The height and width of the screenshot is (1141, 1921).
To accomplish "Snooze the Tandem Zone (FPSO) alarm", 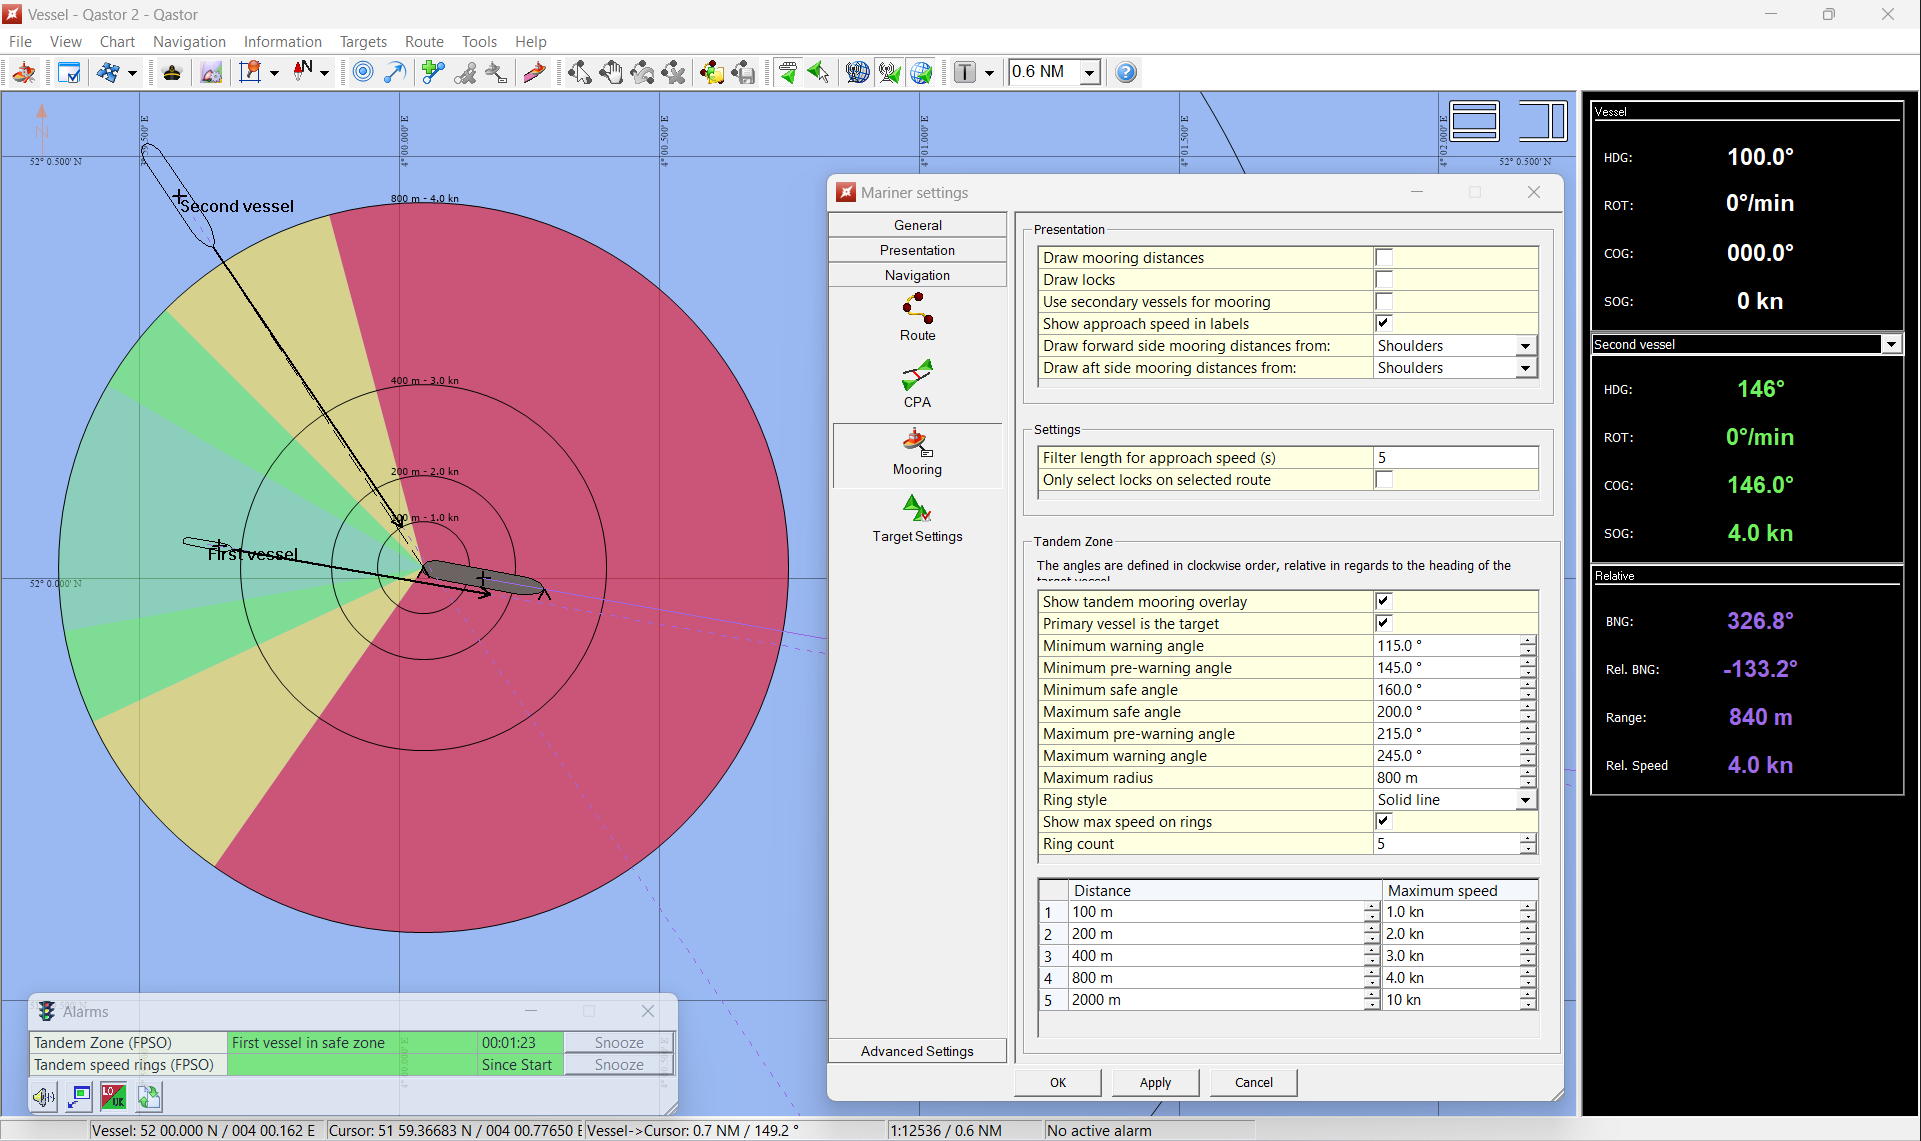I will click(618, 1043).
